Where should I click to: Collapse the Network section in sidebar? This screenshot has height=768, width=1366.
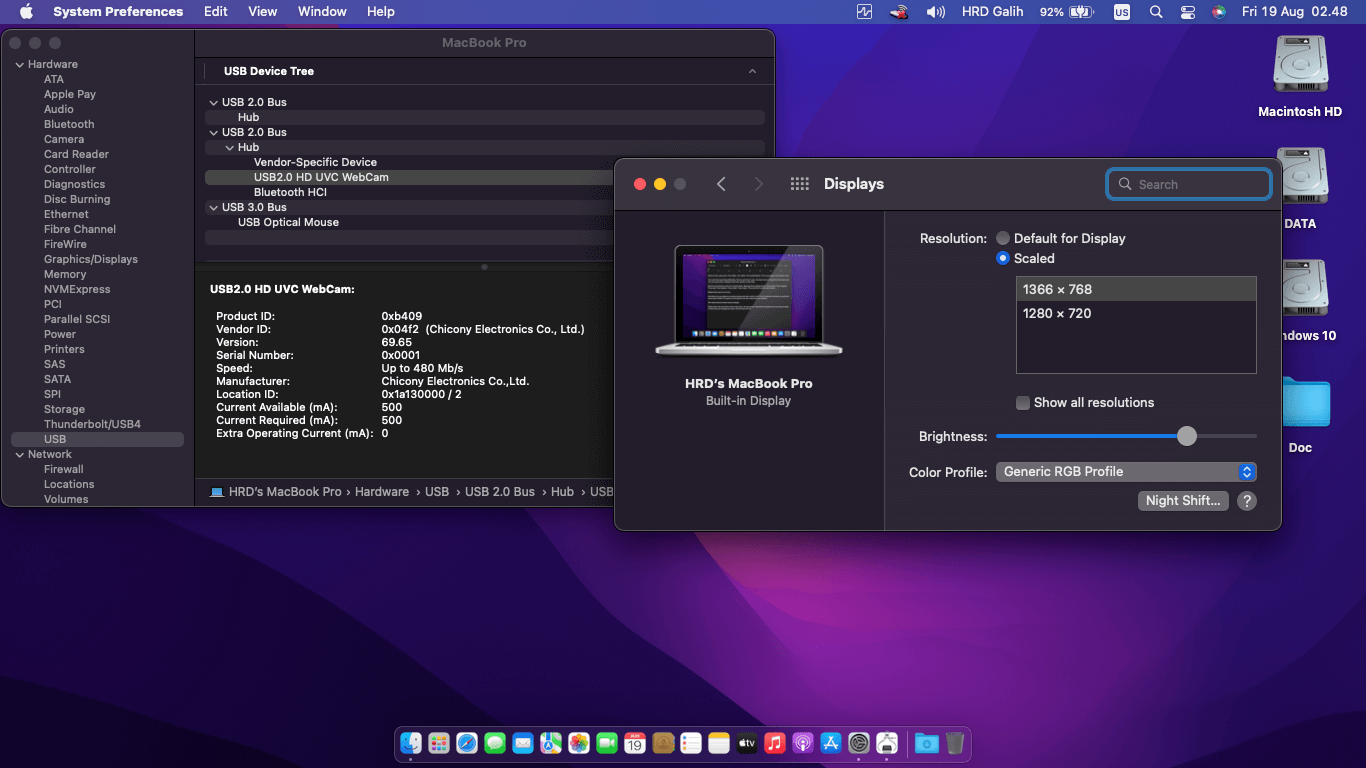click(19, 454)
